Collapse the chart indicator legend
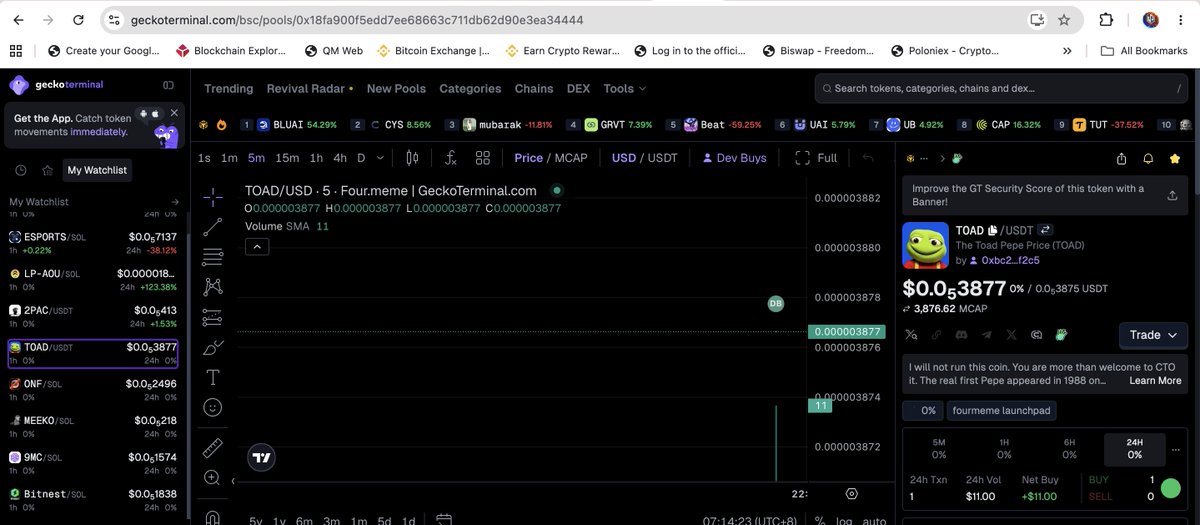 pyautogui.click(x=257, y=247)
